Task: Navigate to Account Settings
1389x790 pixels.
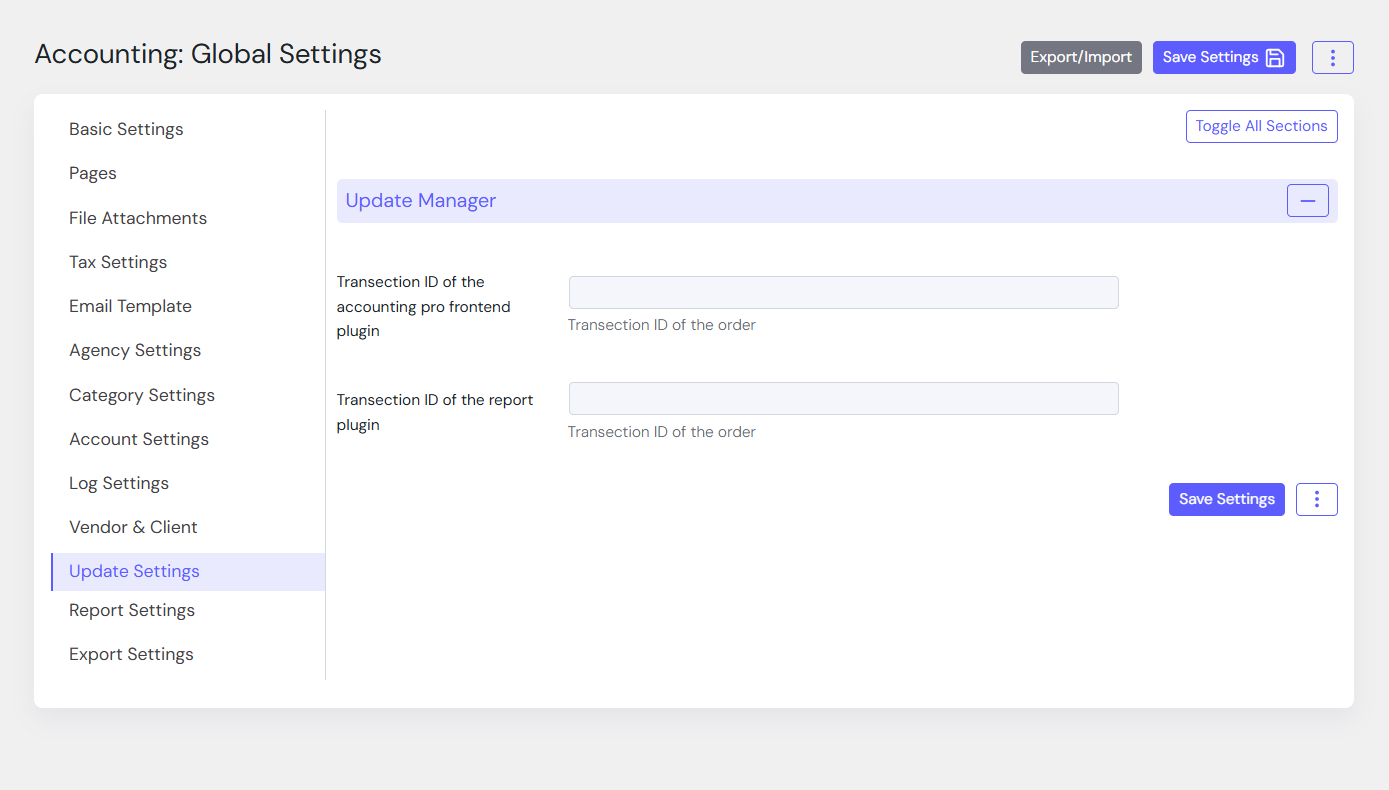Action: (139, 440)
